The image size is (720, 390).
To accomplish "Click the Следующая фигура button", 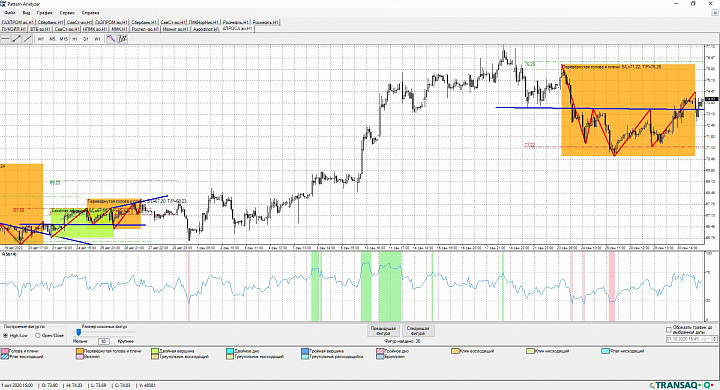I will pyautogui.click(x=418, y=331).
